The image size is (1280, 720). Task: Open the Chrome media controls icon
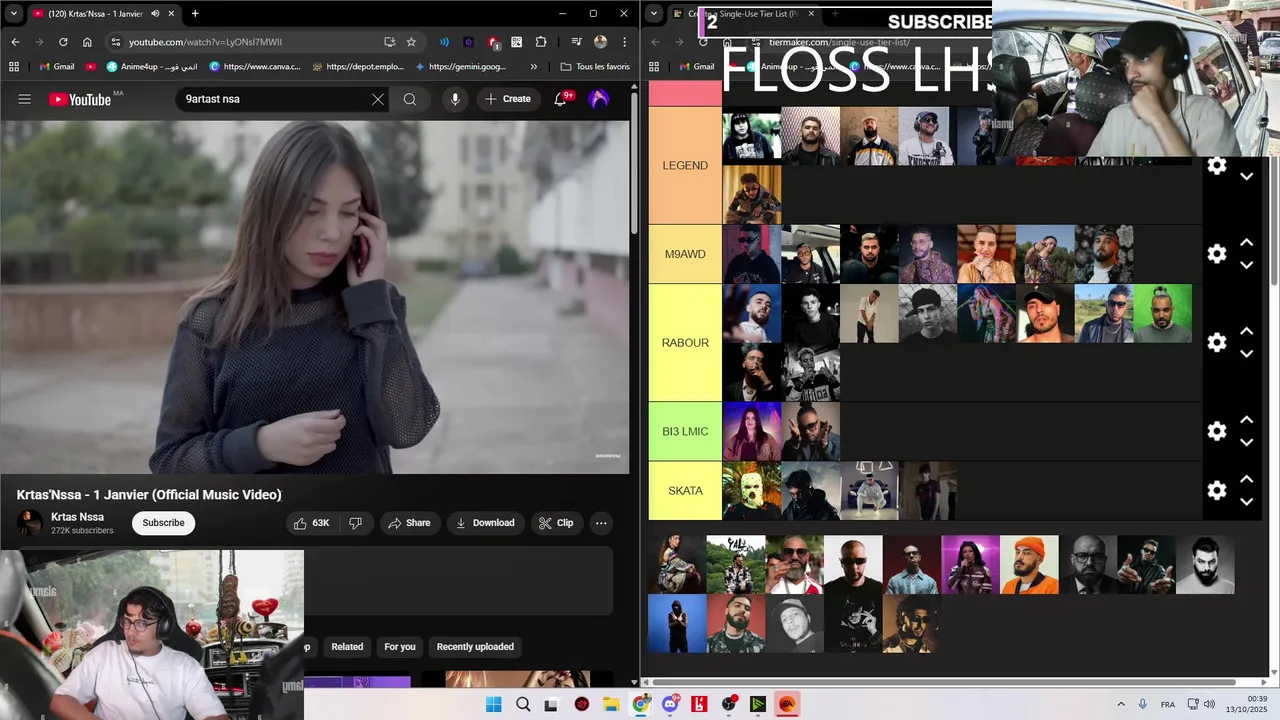(x=576, y=42)
